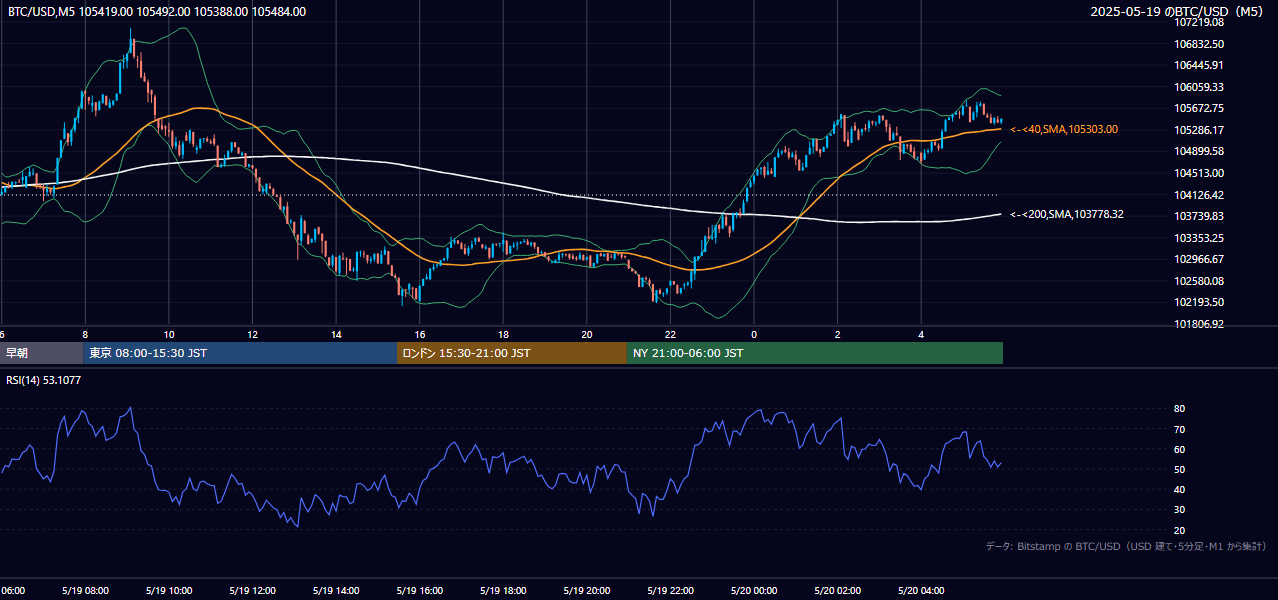Click the price axis value 103739.83
1278x600 pixels.
[x=1199, y=216]
